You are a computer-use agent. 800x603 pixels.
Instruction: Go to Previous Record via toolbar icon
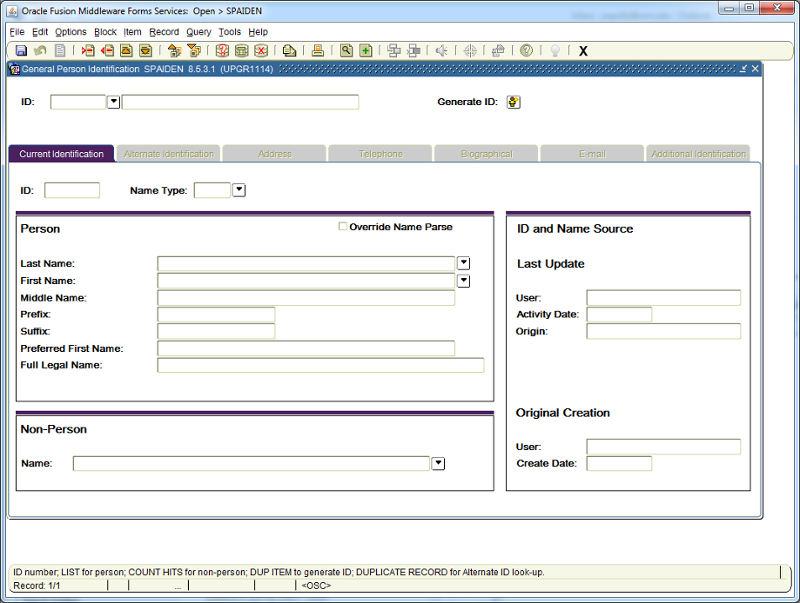[x=127, y=51]
